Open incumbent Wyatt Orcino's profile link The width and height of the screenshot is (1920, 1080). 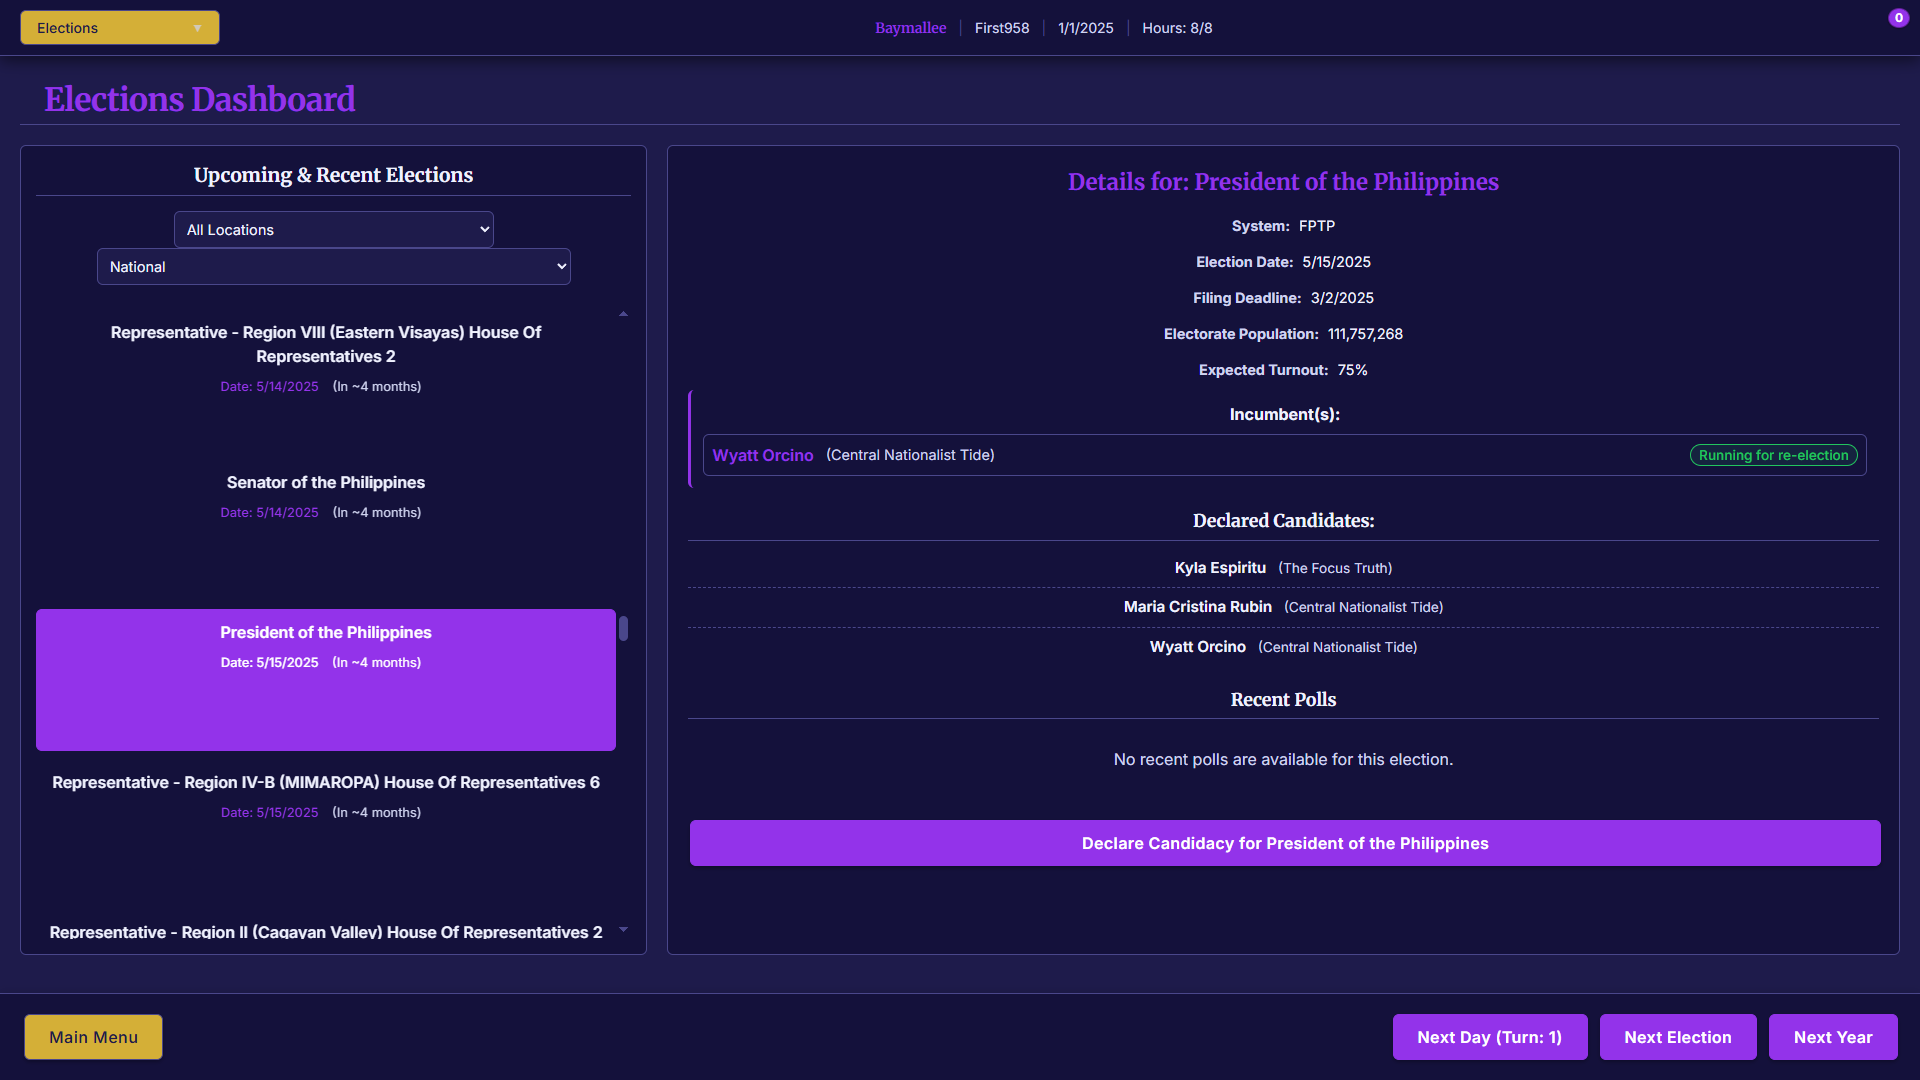(x=762, y=456)
